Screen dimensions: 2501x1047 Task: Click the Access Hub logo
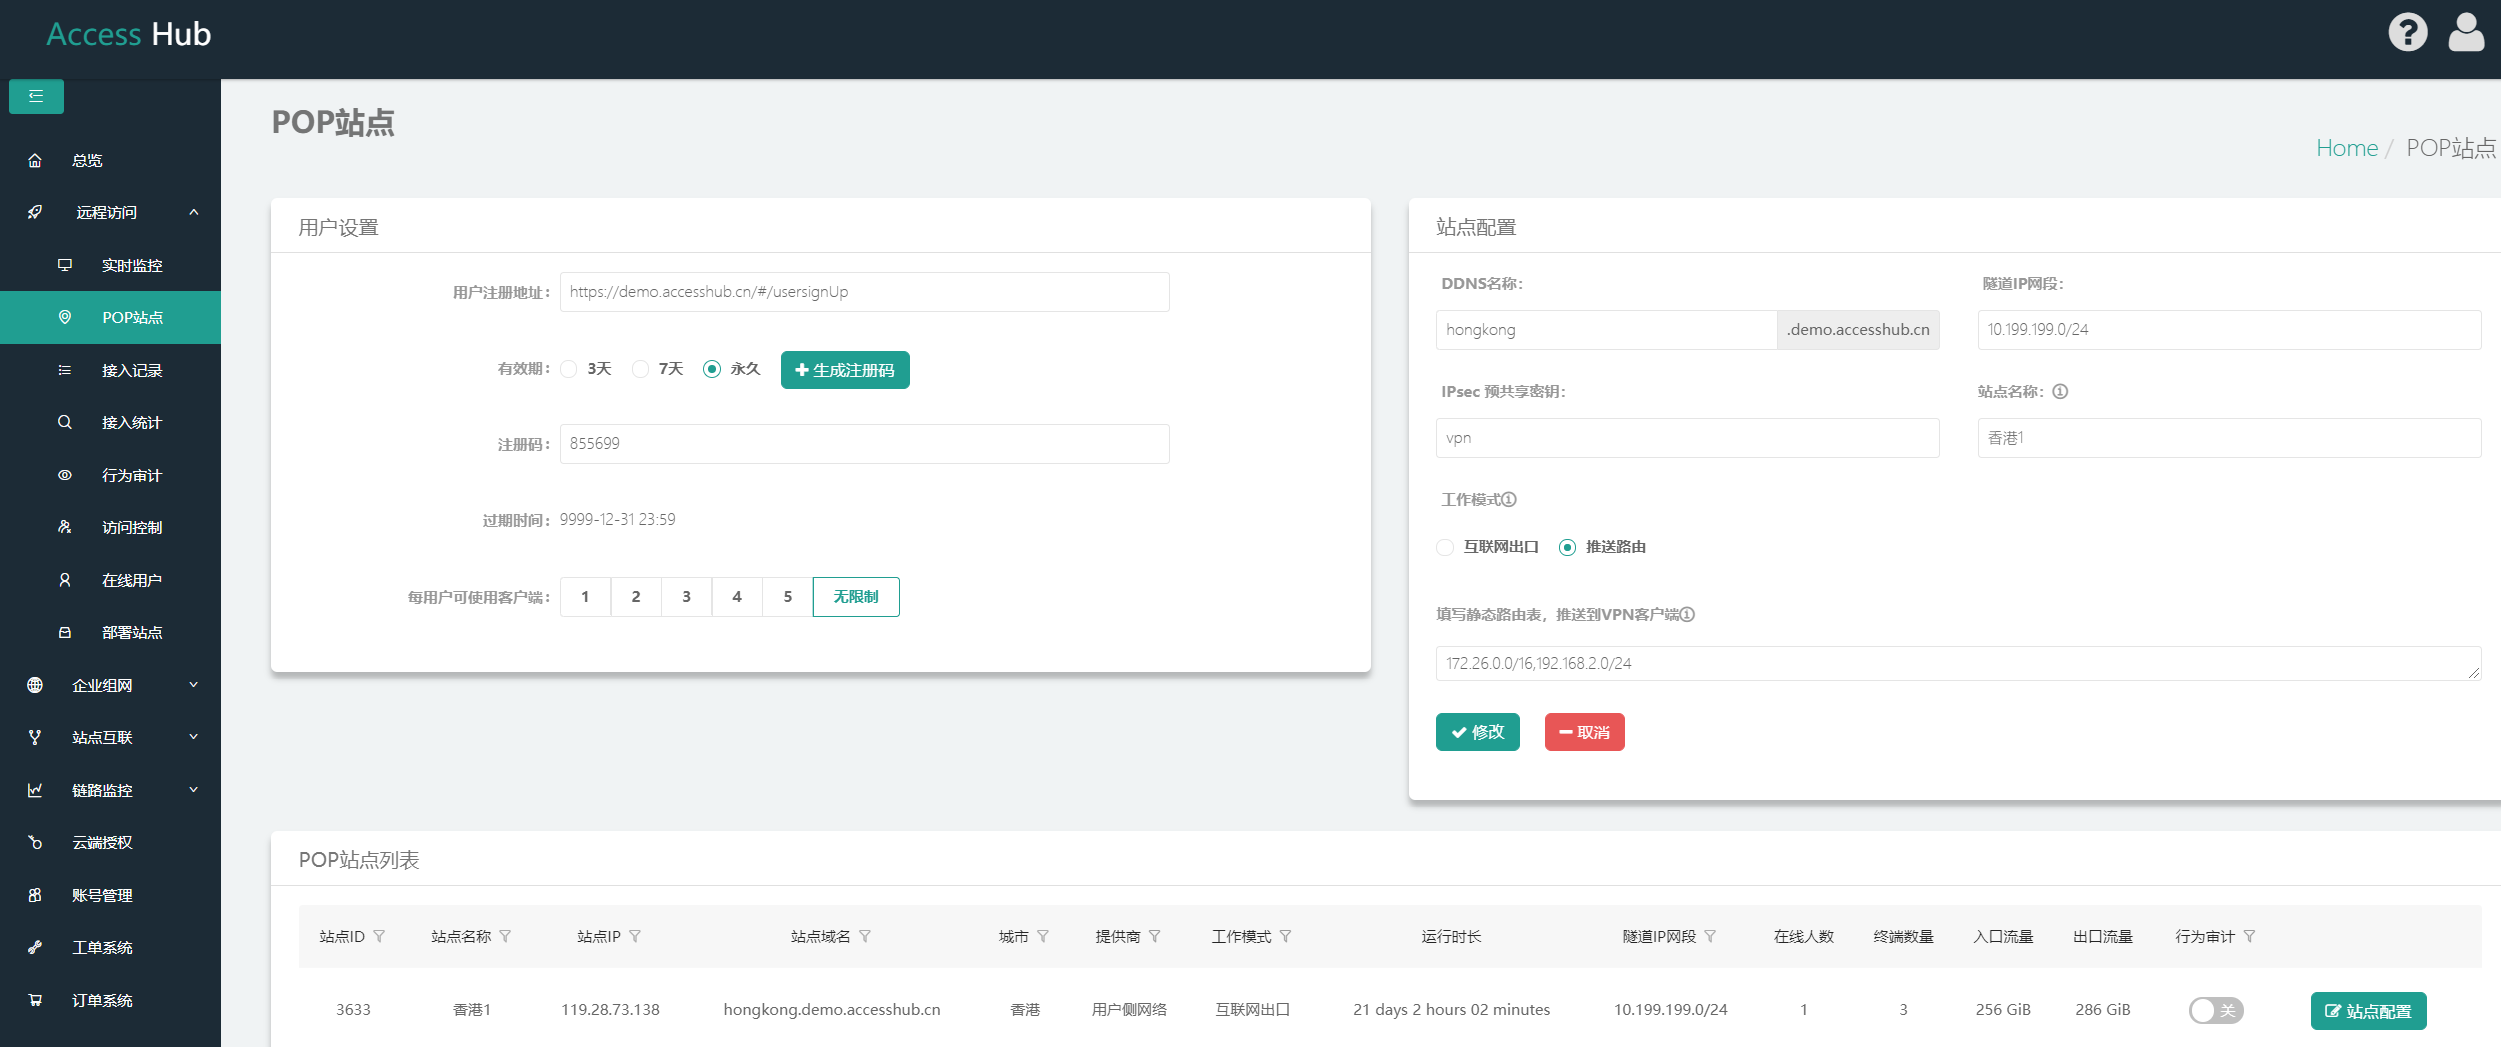tap(129, 34)
